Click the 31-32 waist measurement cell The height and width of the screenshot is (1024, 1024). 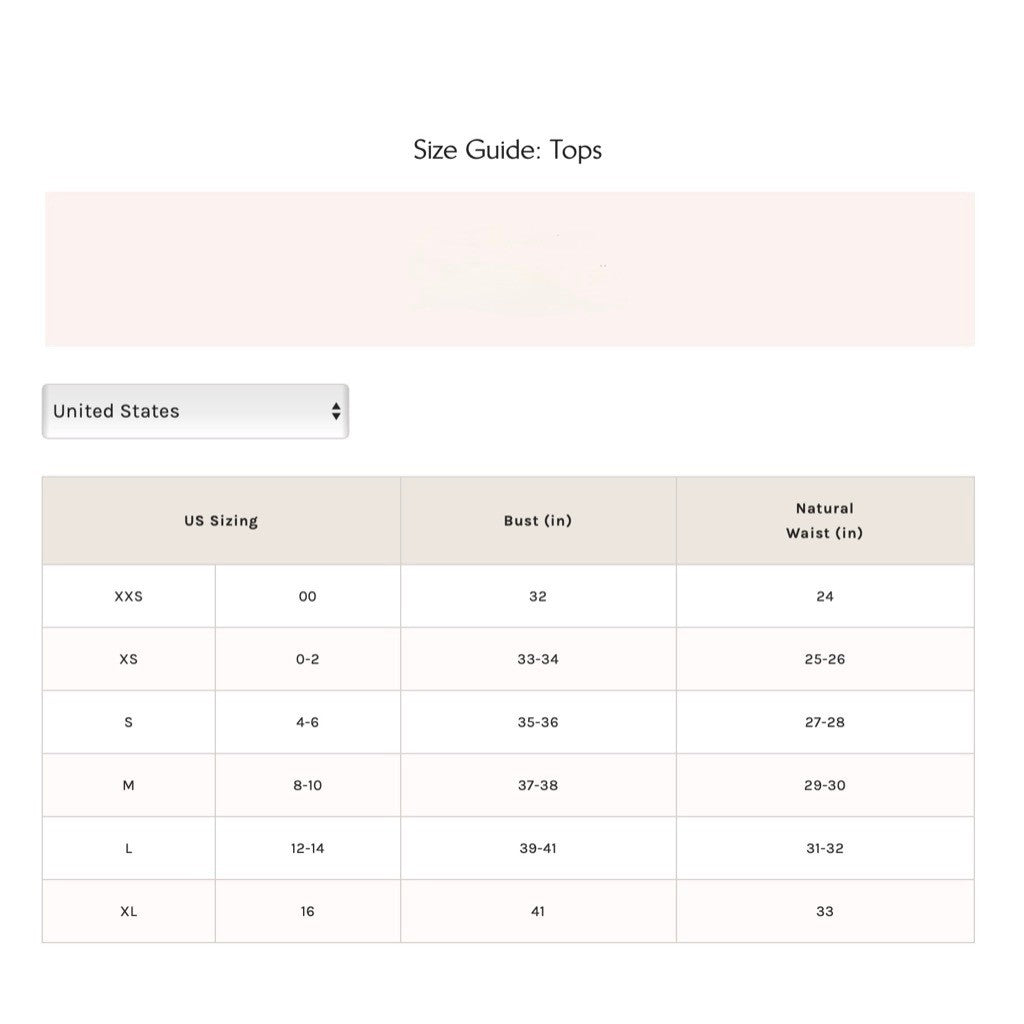click(825, 848)
